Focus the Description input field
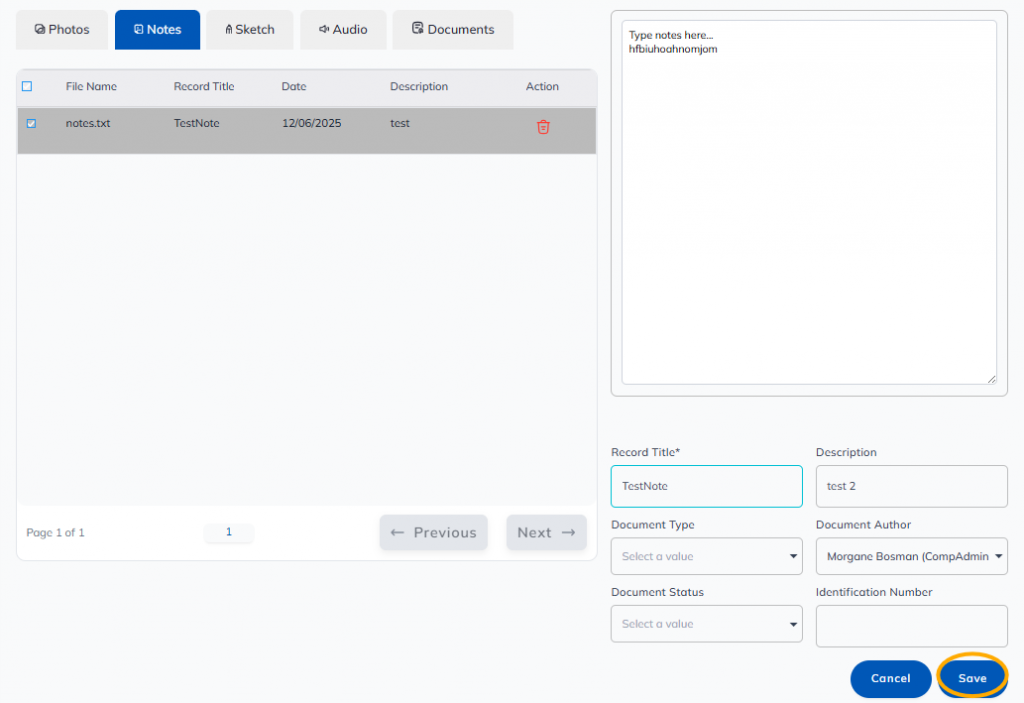Screen dimensions: 1024x703 point(911,486)
